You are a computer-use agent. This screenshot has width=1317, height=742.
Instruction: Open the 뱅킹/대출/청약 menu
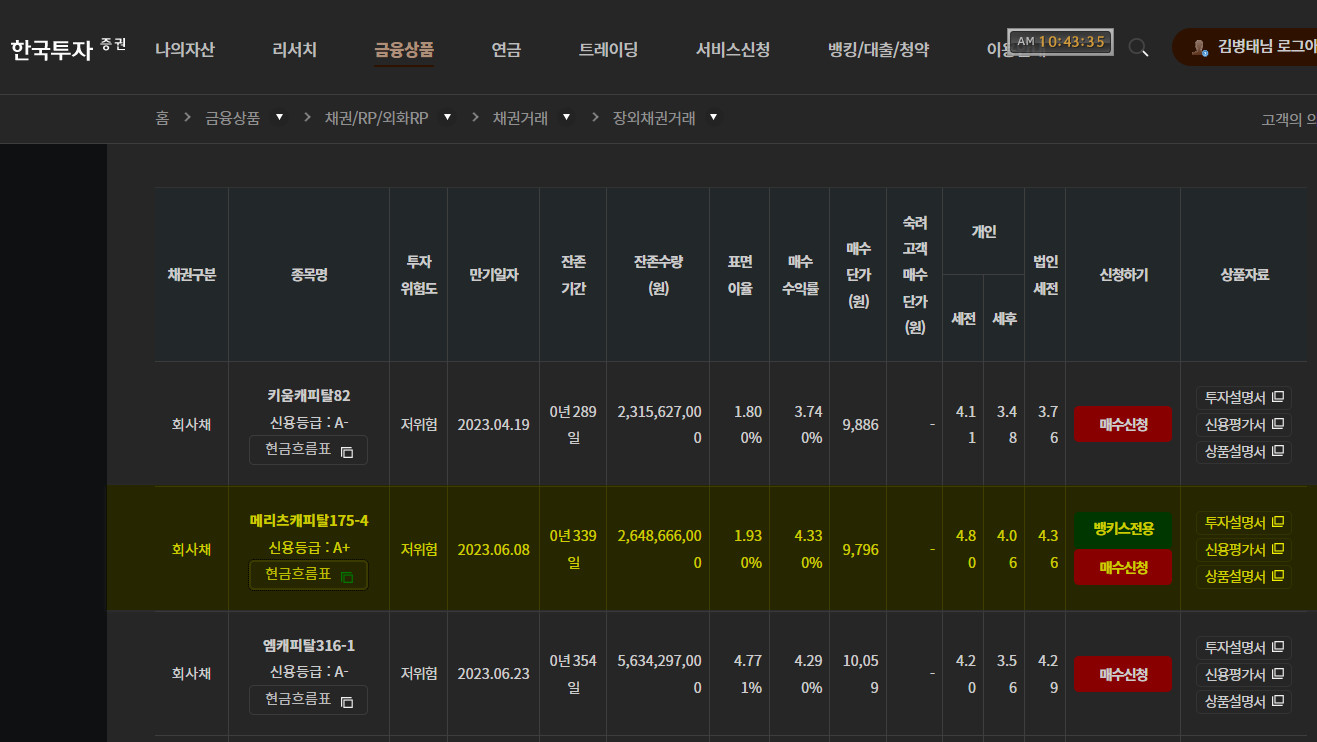coord(878,49)
